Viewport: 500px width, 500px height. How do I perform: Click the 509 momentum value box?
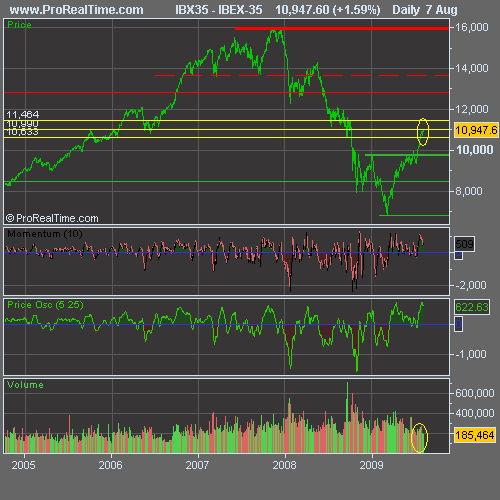464,244
